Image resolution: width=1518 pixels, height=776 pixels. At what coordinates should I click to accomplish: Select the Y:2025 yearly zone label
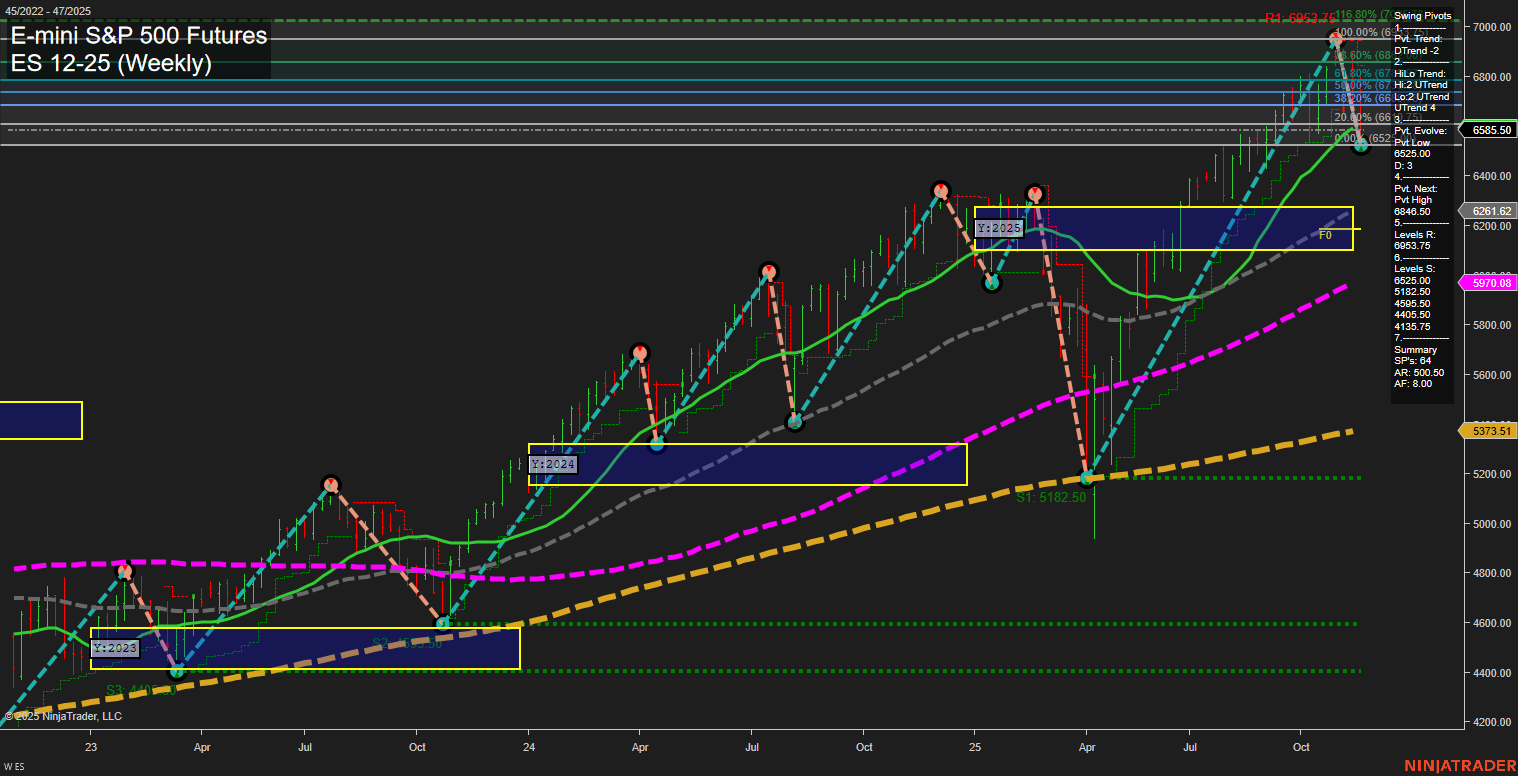[x=999, y=228]
